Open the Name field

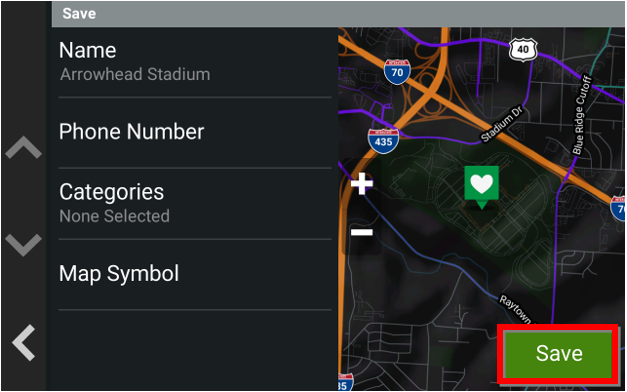[x=195, y=62]
